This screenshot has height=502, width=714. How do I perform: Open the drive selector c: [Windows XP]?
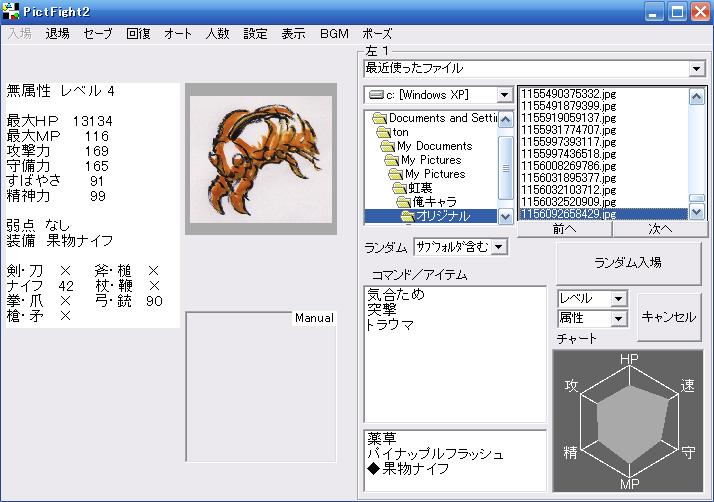point(504,95)
